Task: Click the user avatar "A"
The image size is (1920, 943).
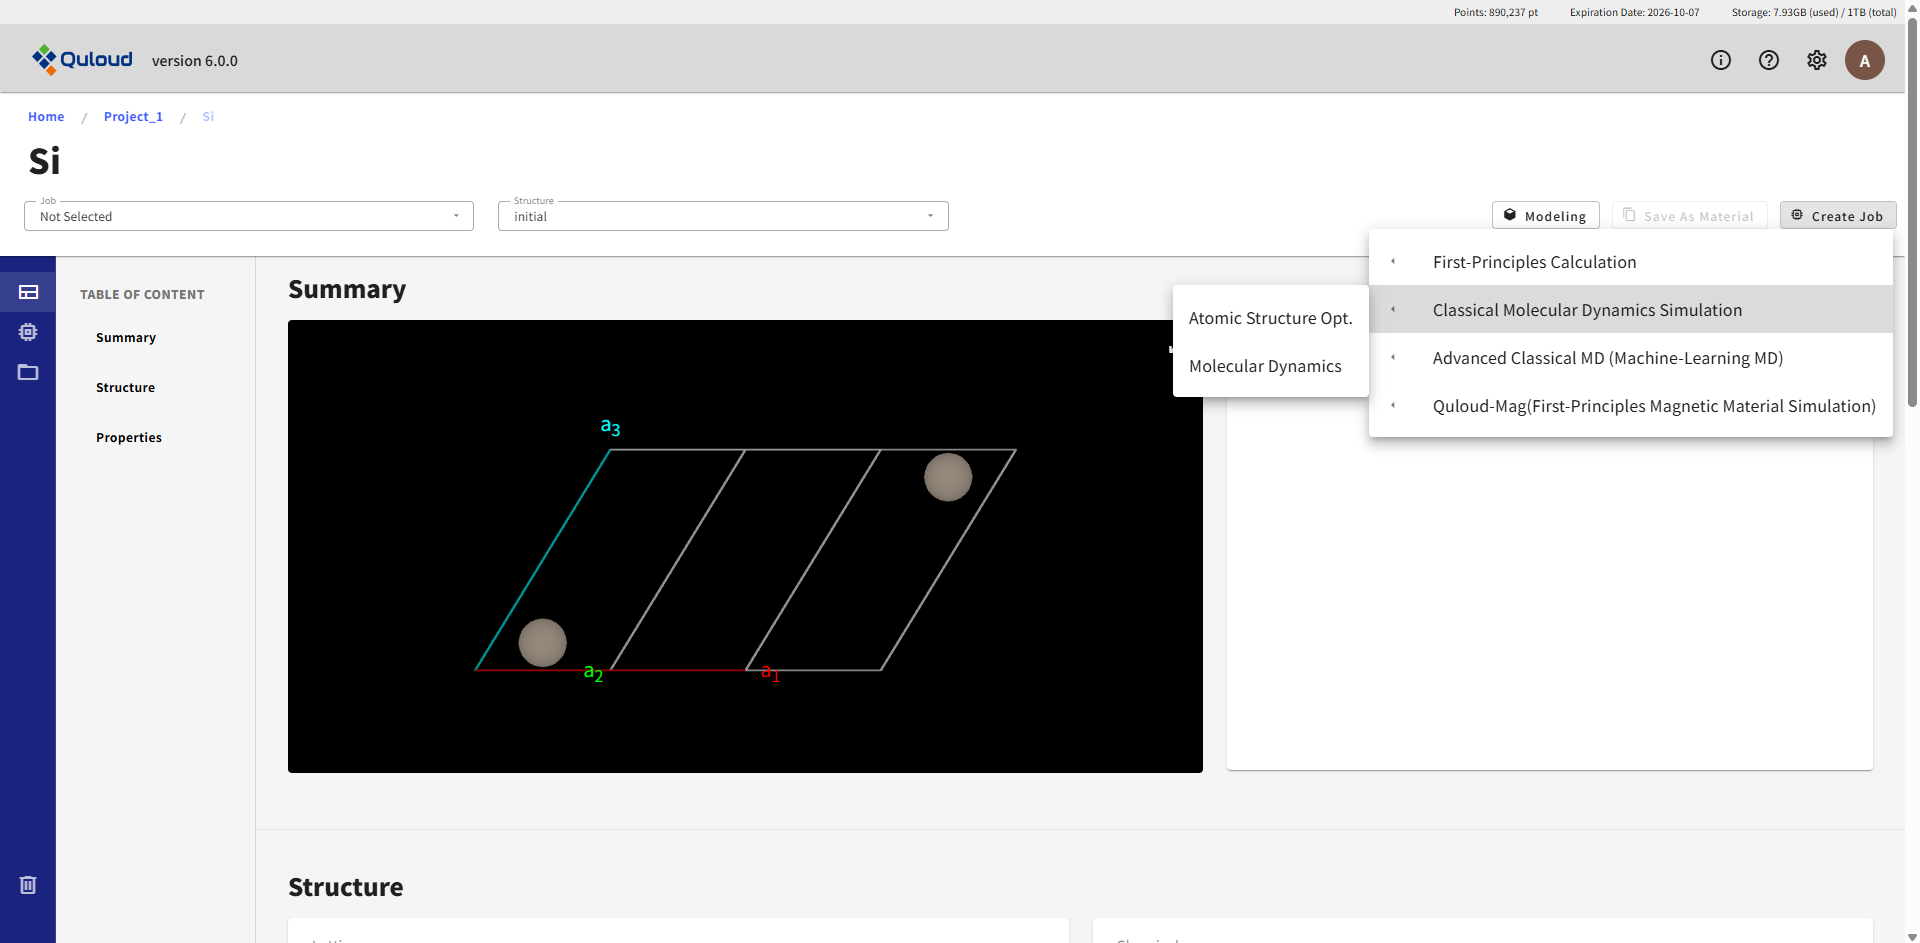Action: coord(1864,60)
